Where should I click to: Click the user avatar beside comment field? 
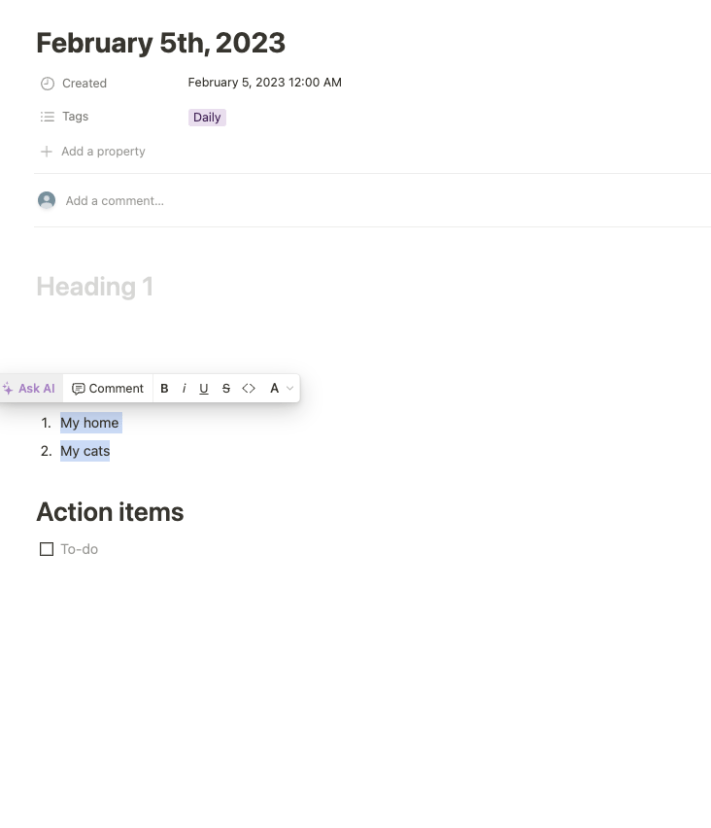[x=46, y=200]
